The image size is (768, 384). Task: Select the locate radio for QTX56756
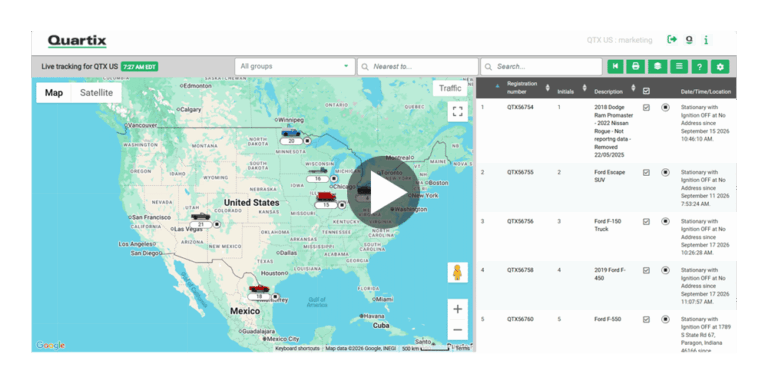click(665, 221)
